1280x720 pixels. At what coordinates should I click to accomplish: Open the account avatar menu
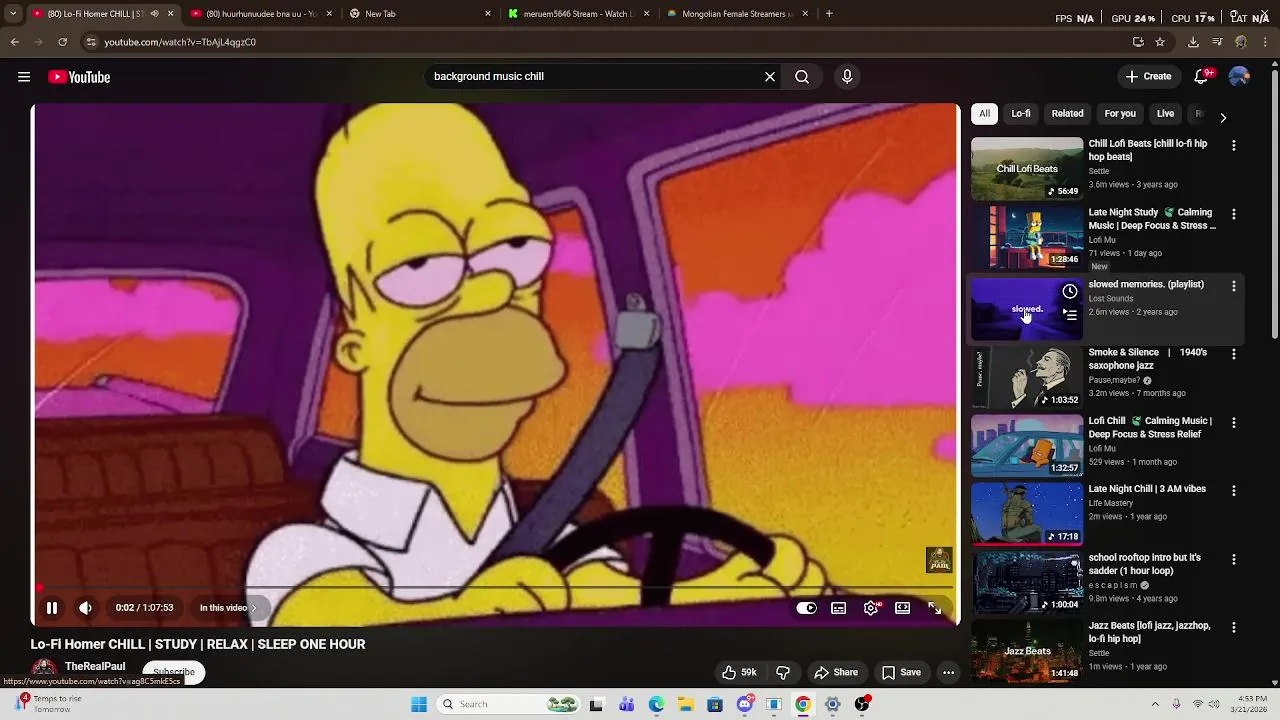pyautogui.click(x=1239, y=77)
